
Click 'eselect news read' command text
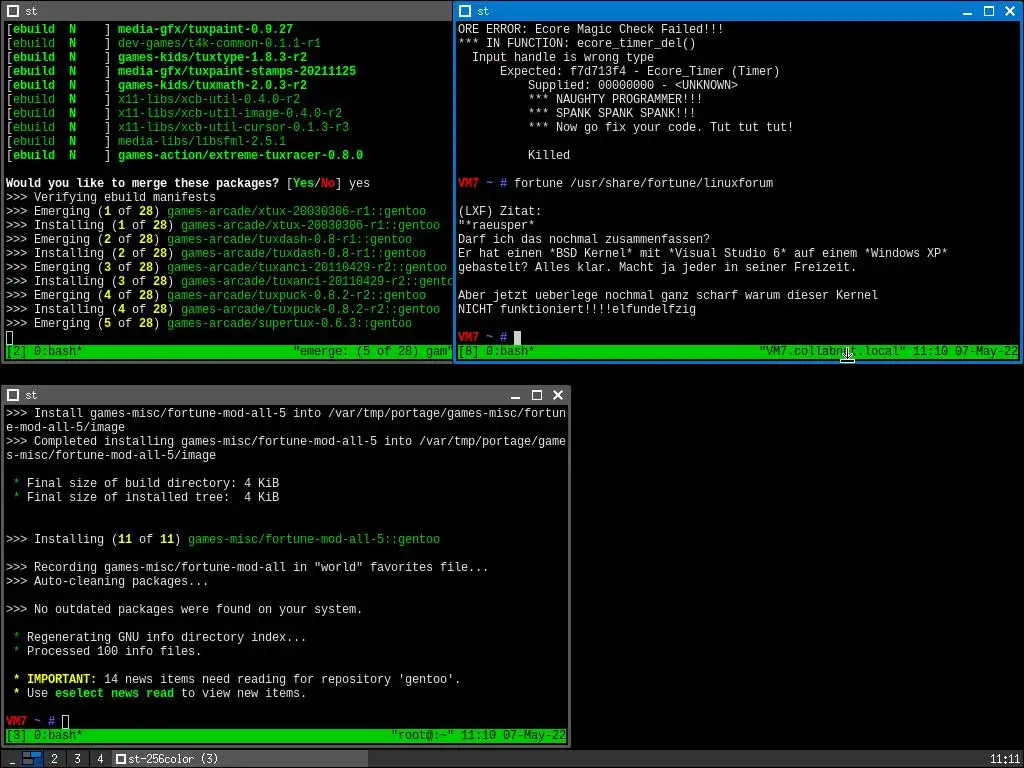coord(114,694)
